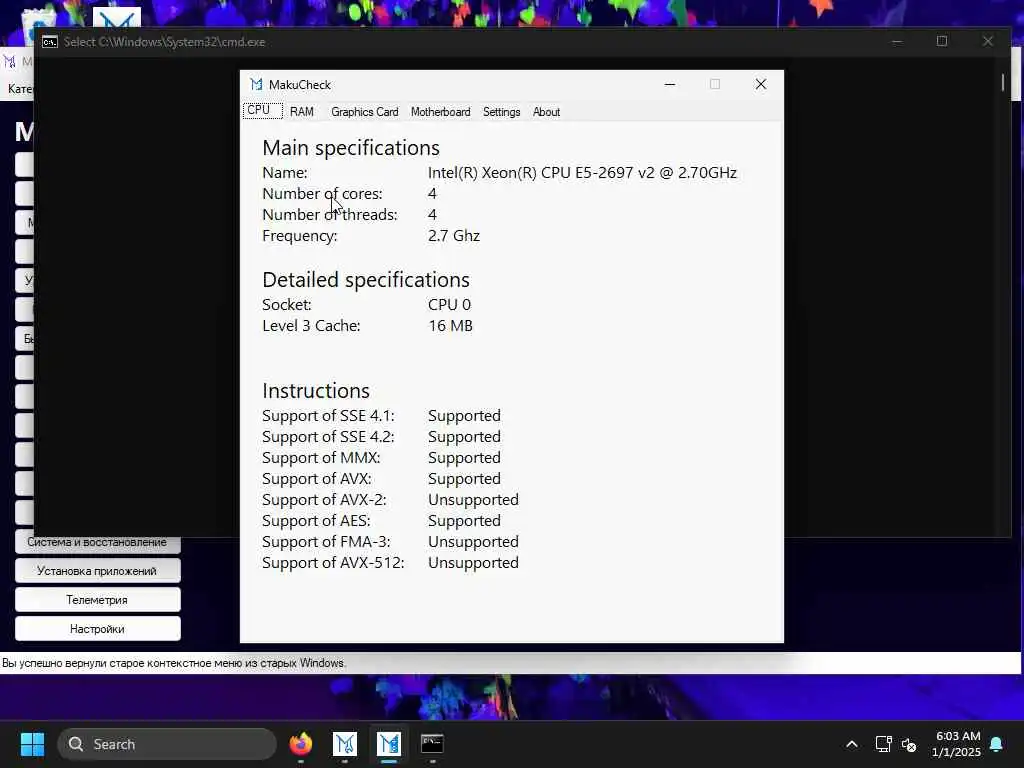This screenshot has width=1024, height=768.
Task: Minimize the cmd.exe window
Action: click(897, 41)
